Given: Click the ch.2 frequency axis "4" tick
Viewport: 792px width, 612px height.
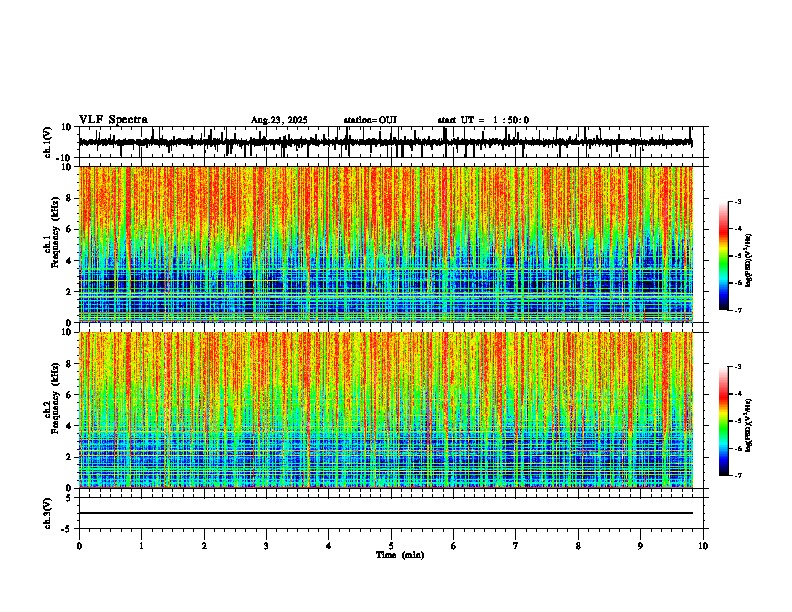Looking at the screenshot, I should click(x=70, y=426).
